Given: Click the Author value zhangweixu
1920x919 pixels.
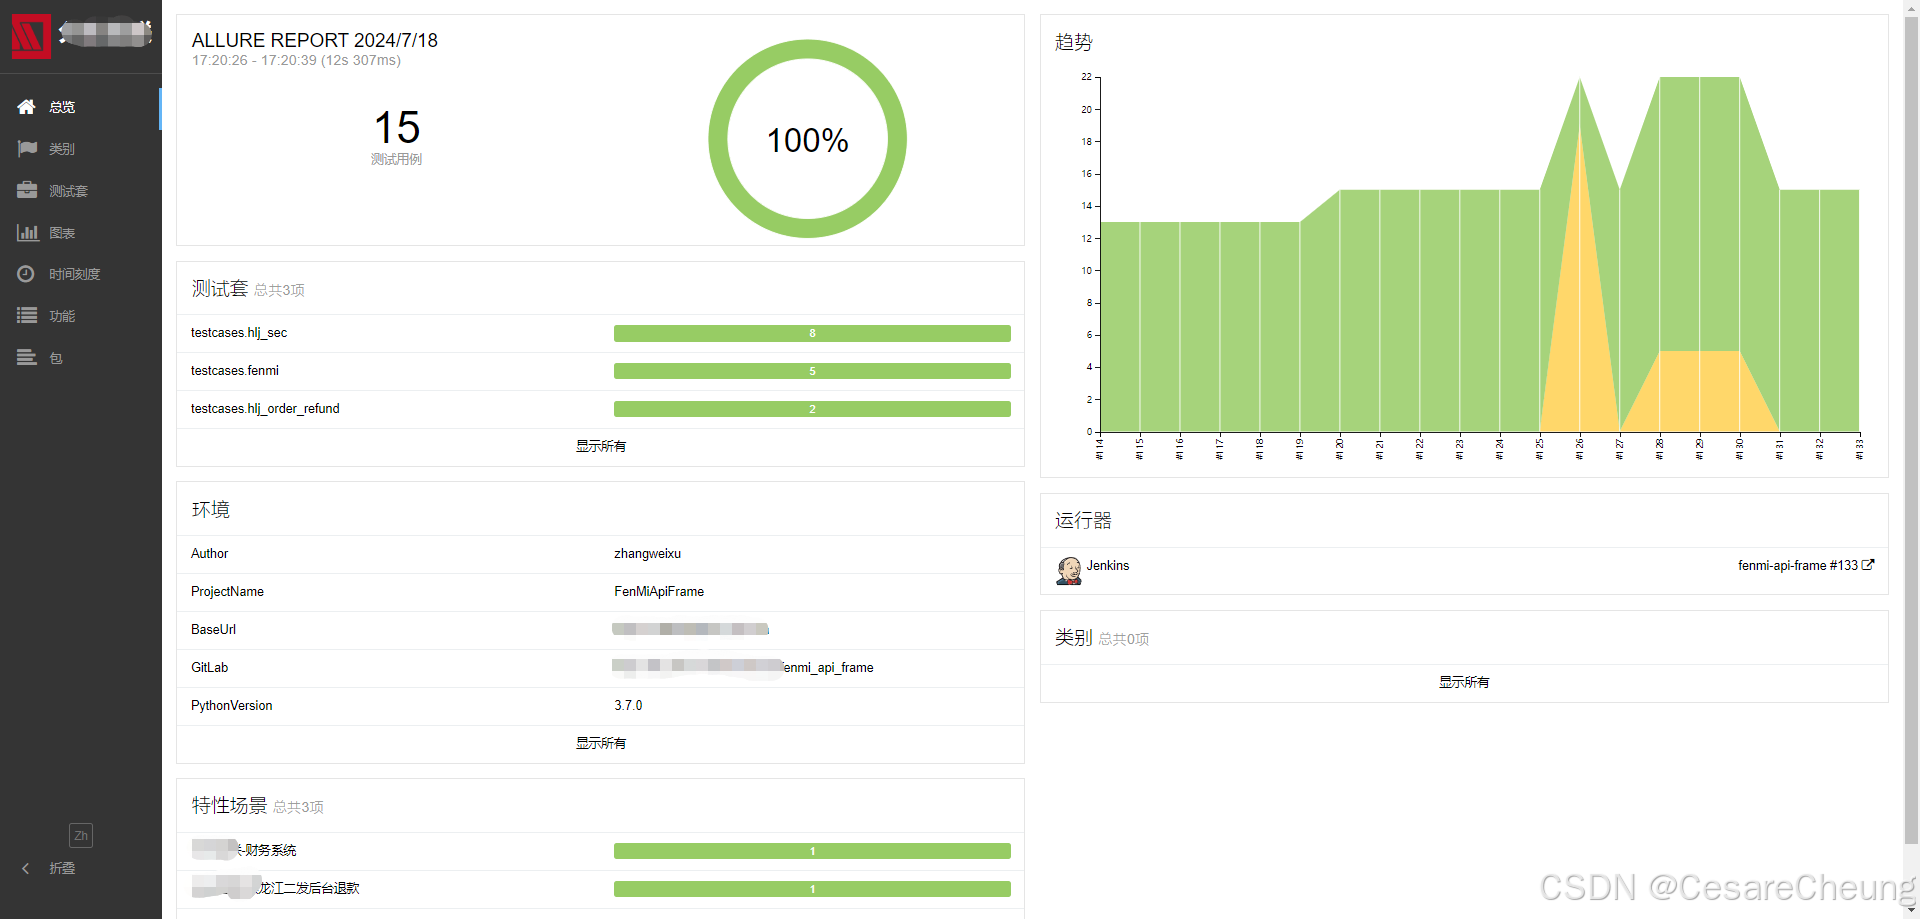Looking at the screenshot, I should coord(647,554).
